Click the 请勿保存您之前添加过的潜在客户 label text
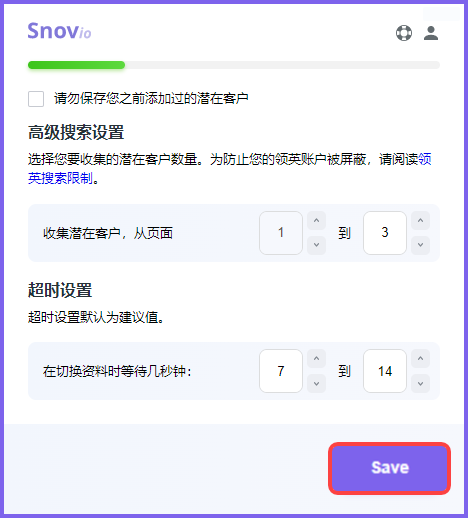468x518 pixels. point(151,99)
